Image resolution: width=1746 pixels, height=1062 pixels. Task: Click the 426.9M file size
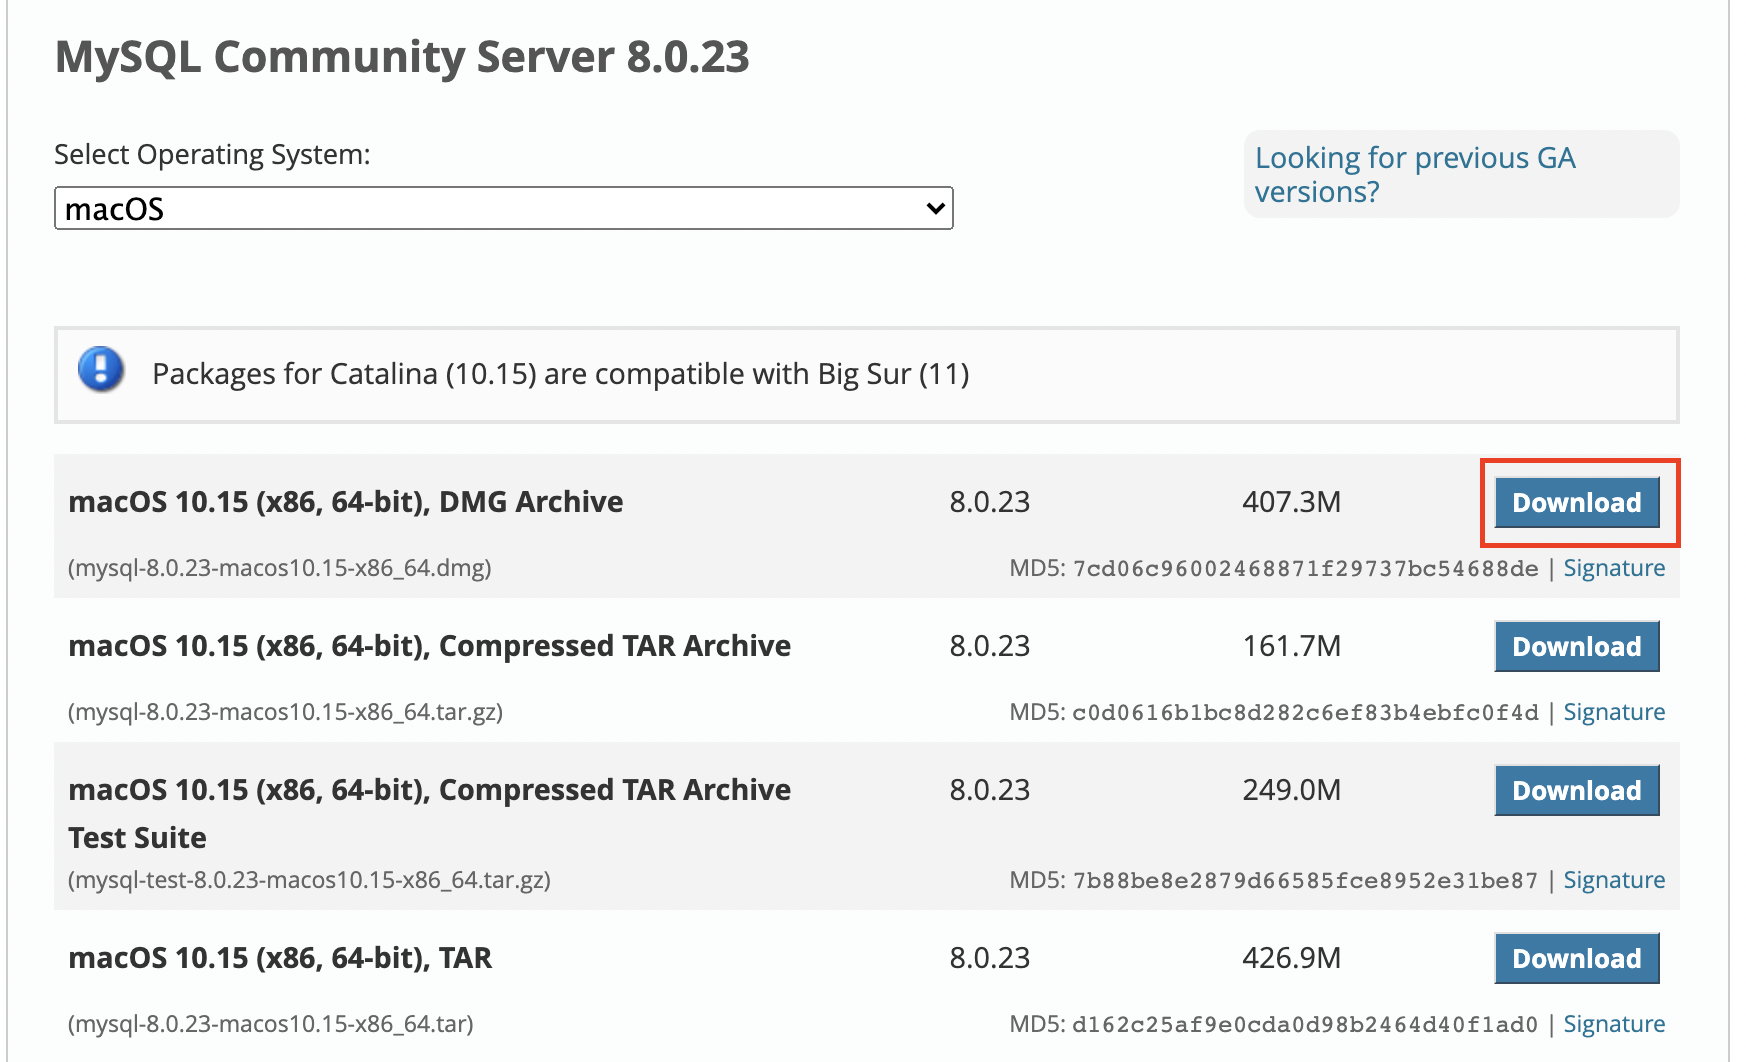[1291, 958]
